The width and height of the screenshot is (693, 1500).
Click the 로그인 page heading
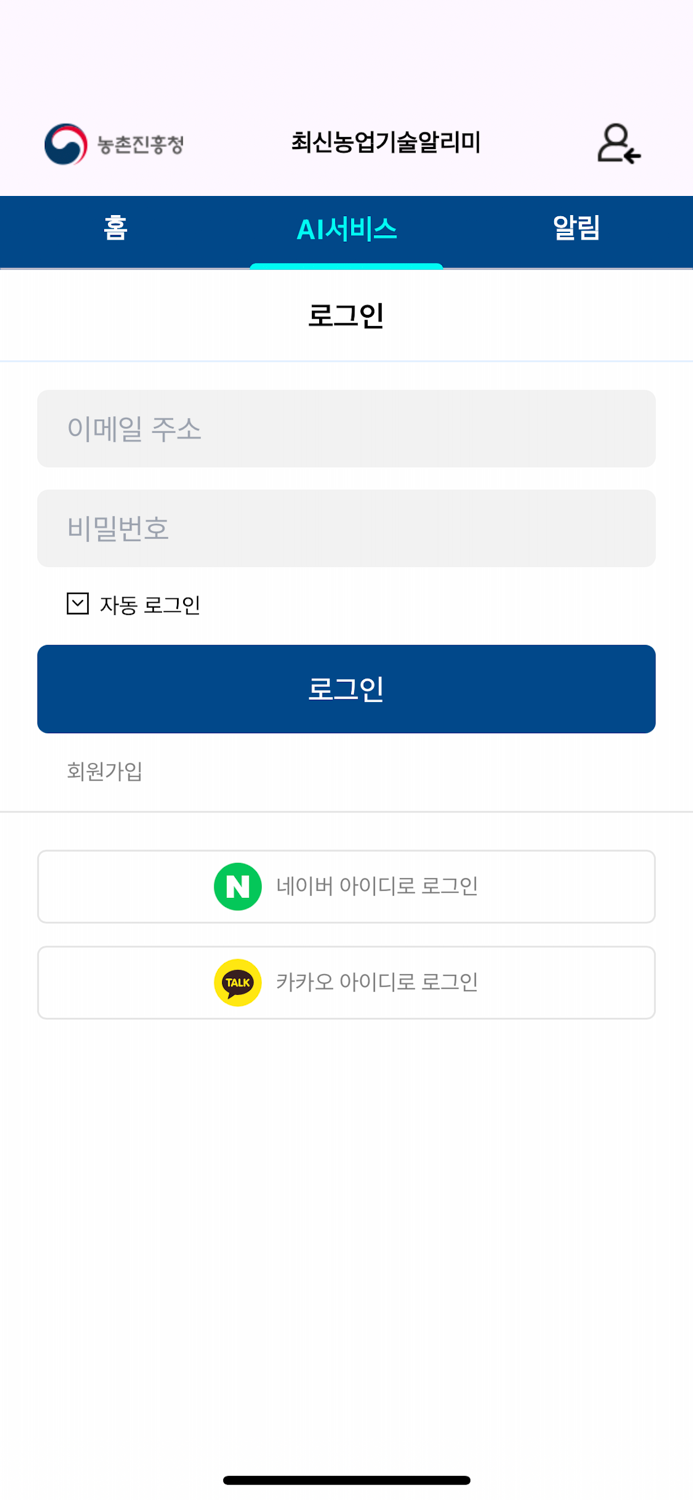(x=346, y=313)
